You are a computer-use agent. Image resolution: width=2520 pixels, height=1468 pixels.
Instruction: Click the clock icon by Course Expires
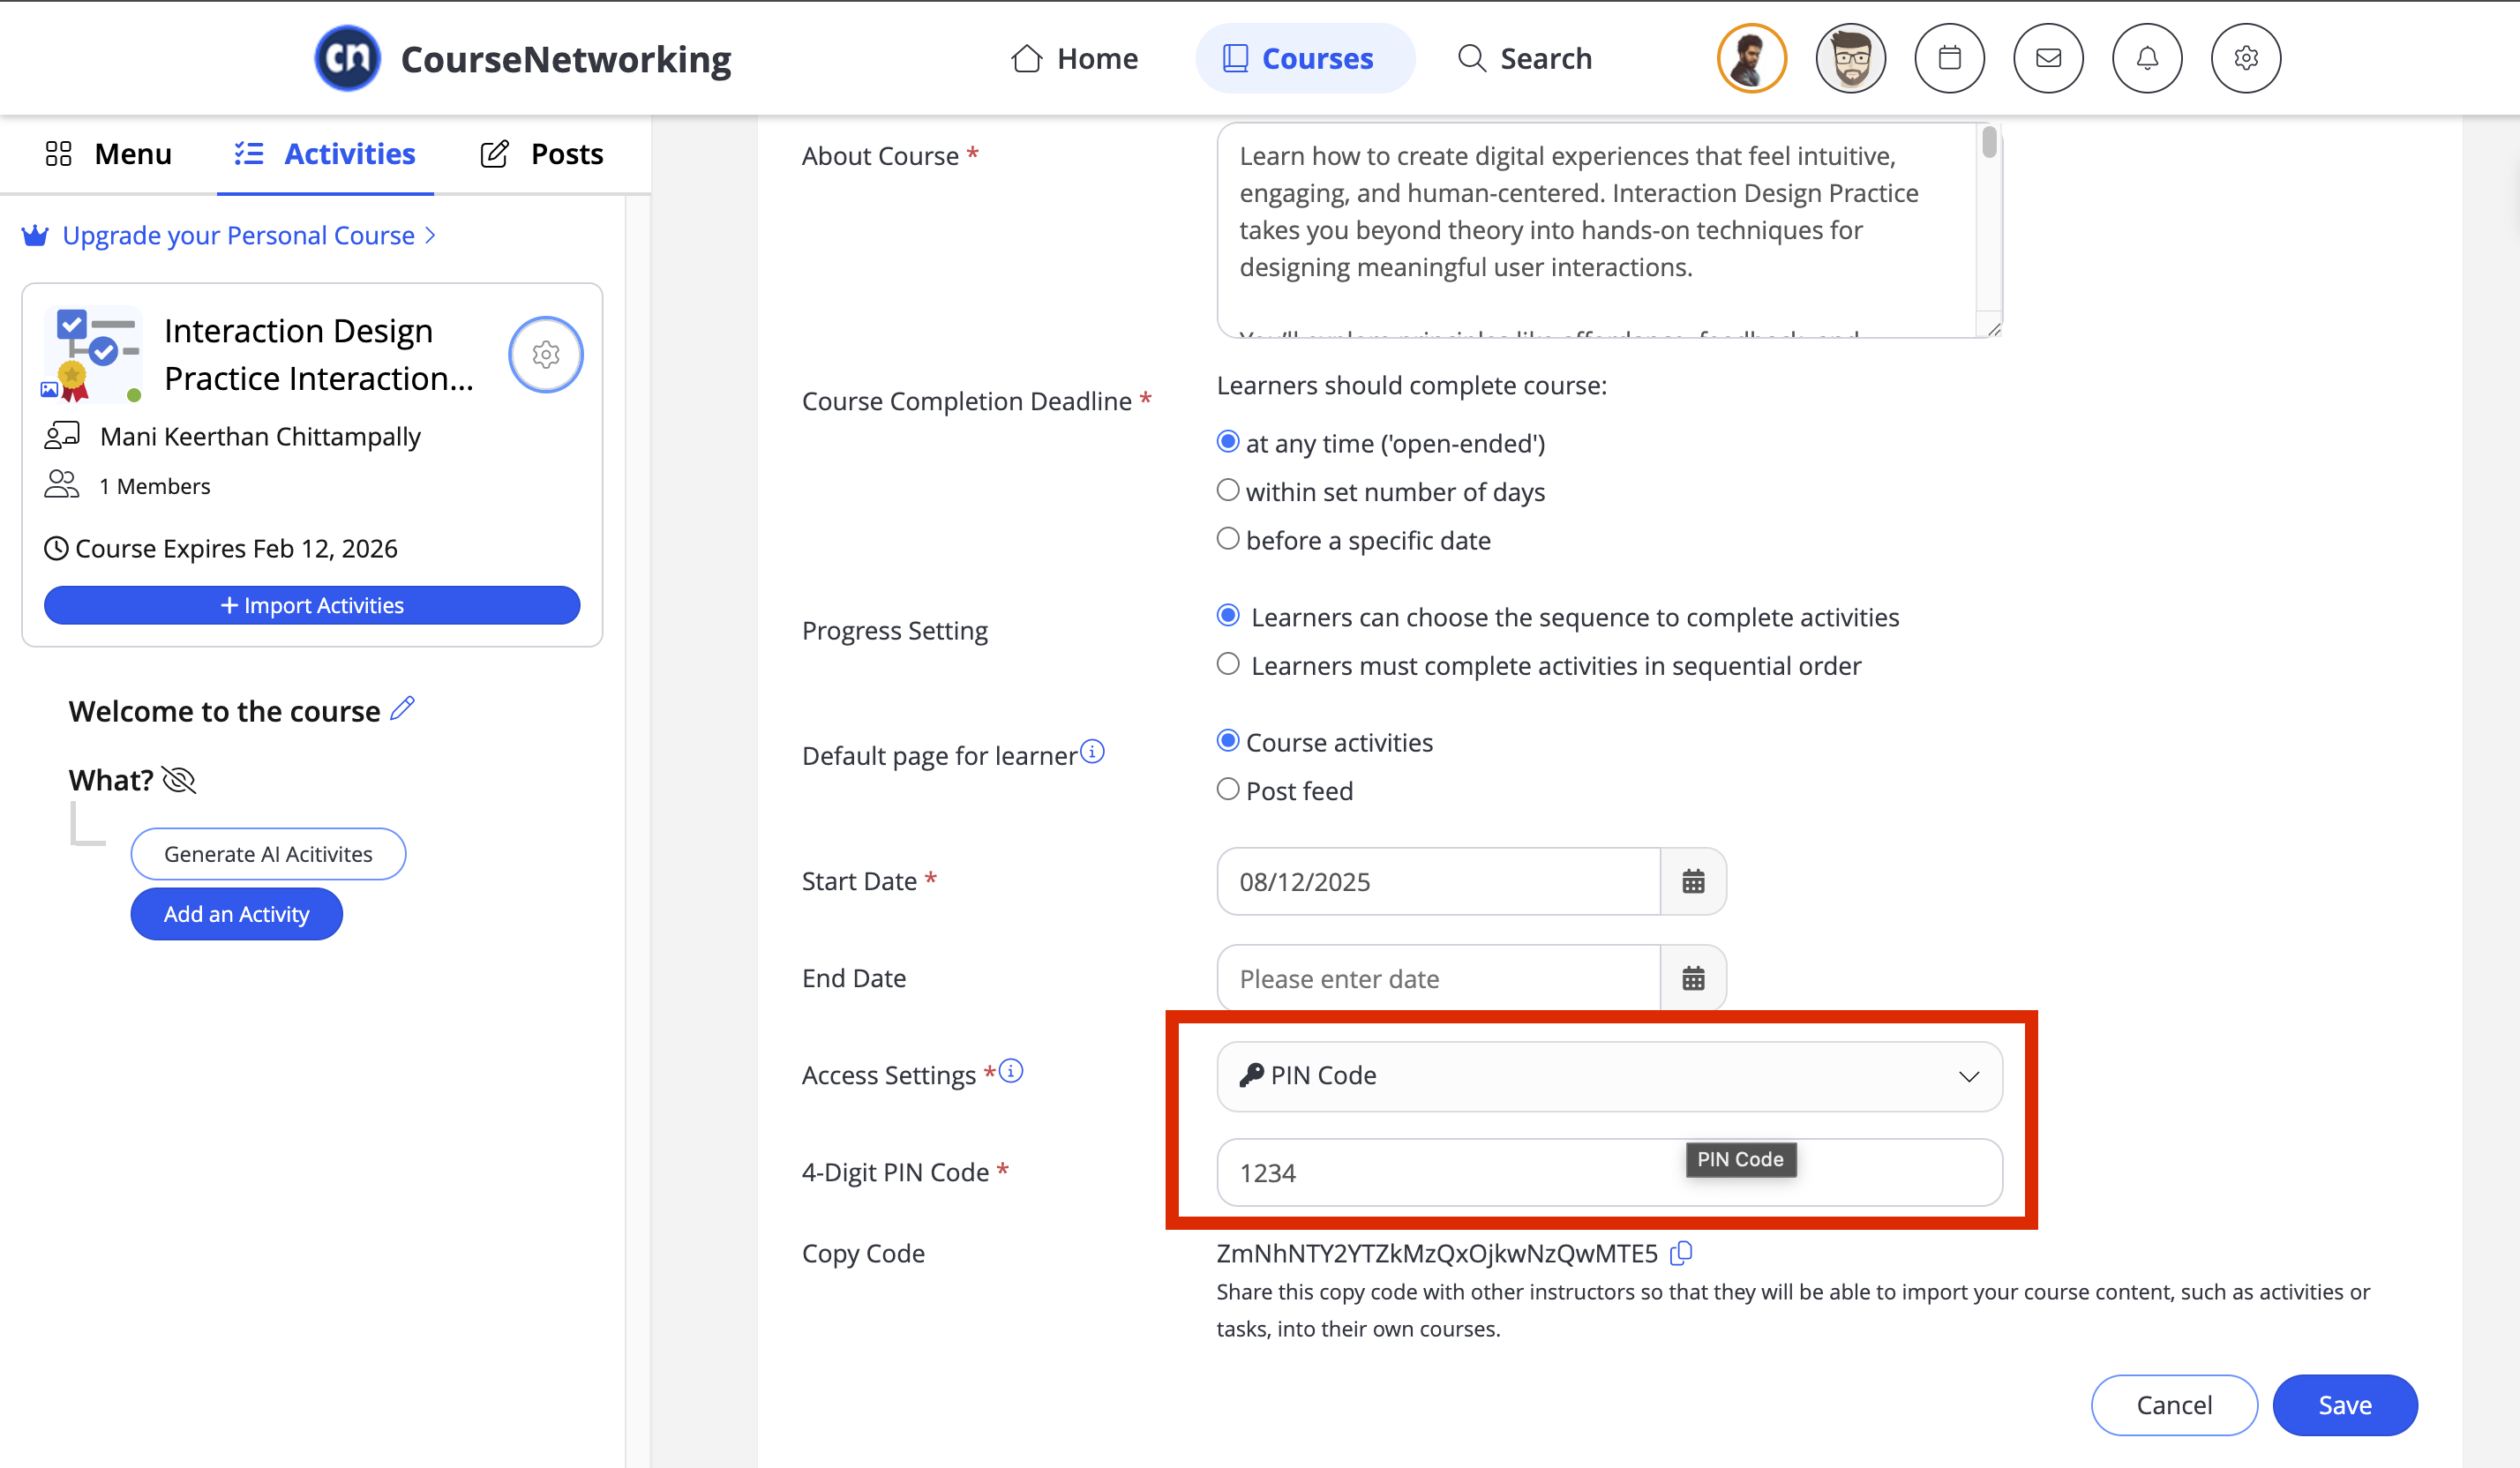[x=56, y=548]
